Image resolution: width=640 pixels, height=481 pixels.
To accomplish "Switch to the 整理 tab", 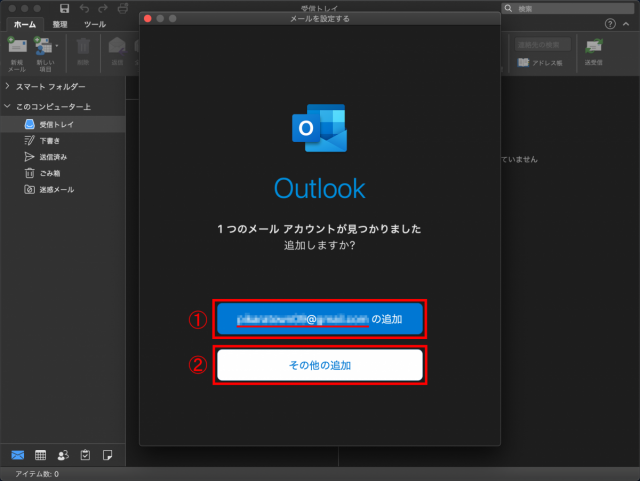I will point(59,23).
